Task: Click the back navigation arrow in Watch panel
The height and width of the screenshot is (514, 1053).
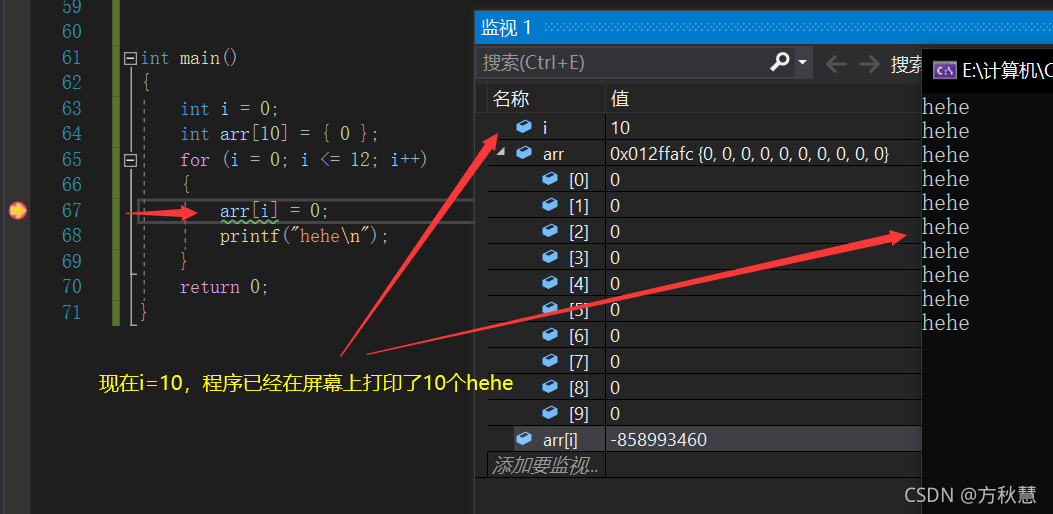Action: coord(836,64)
